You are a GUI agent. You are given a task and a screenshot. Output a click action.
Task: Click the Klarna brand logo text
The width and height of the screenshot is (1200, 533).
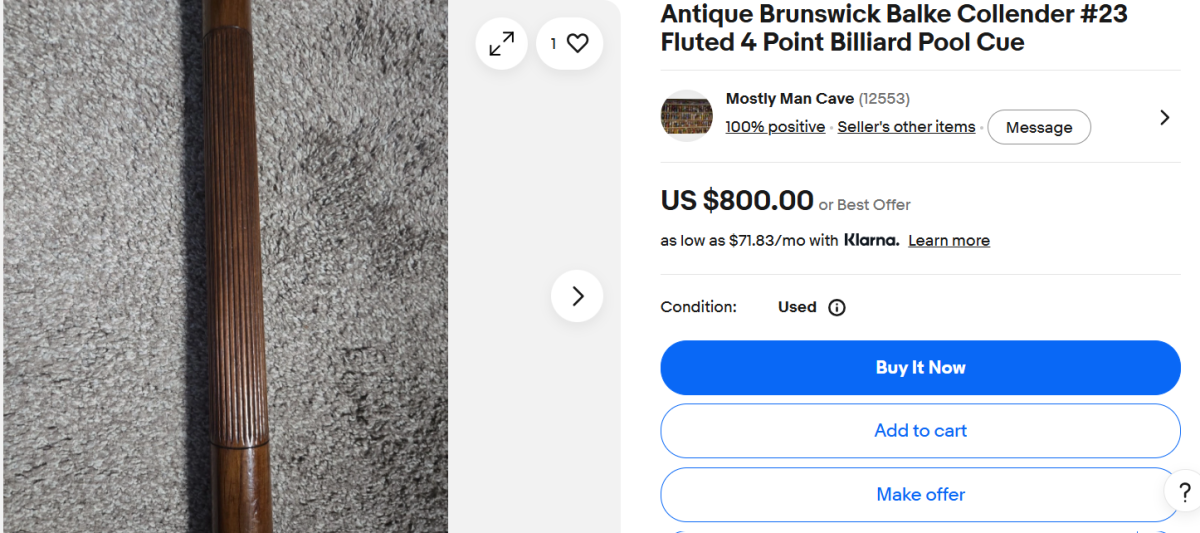(x=871, y=240)
